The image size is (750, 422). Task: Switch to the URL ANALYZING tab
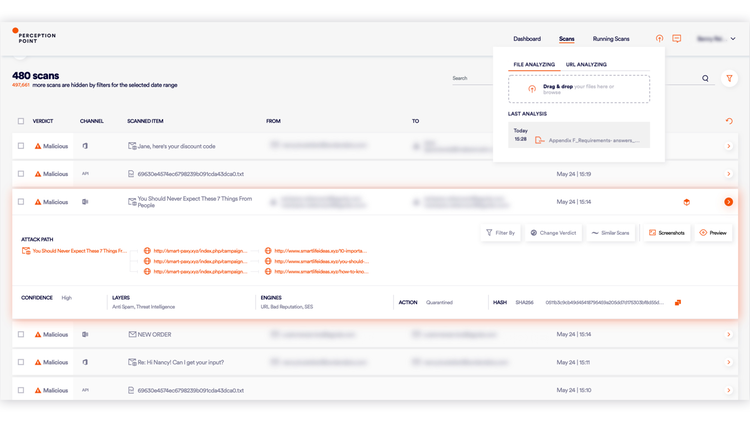(586, 64)
